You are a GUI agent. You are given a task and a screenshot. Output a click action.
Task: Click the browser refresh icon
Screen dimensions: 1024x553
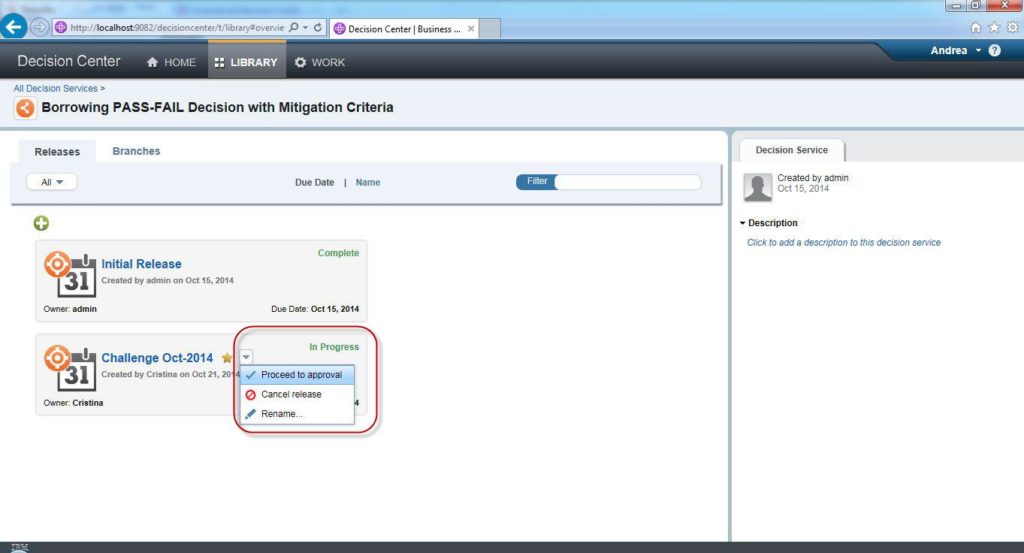click(x=318, y=28)
